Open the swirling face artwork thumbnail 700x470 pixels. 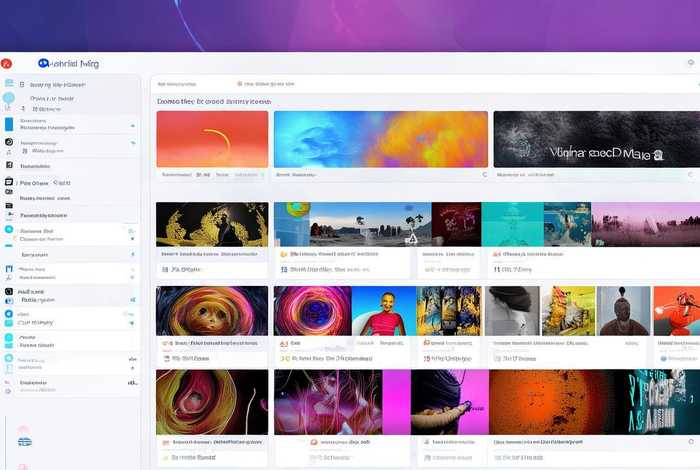(212, 311)
